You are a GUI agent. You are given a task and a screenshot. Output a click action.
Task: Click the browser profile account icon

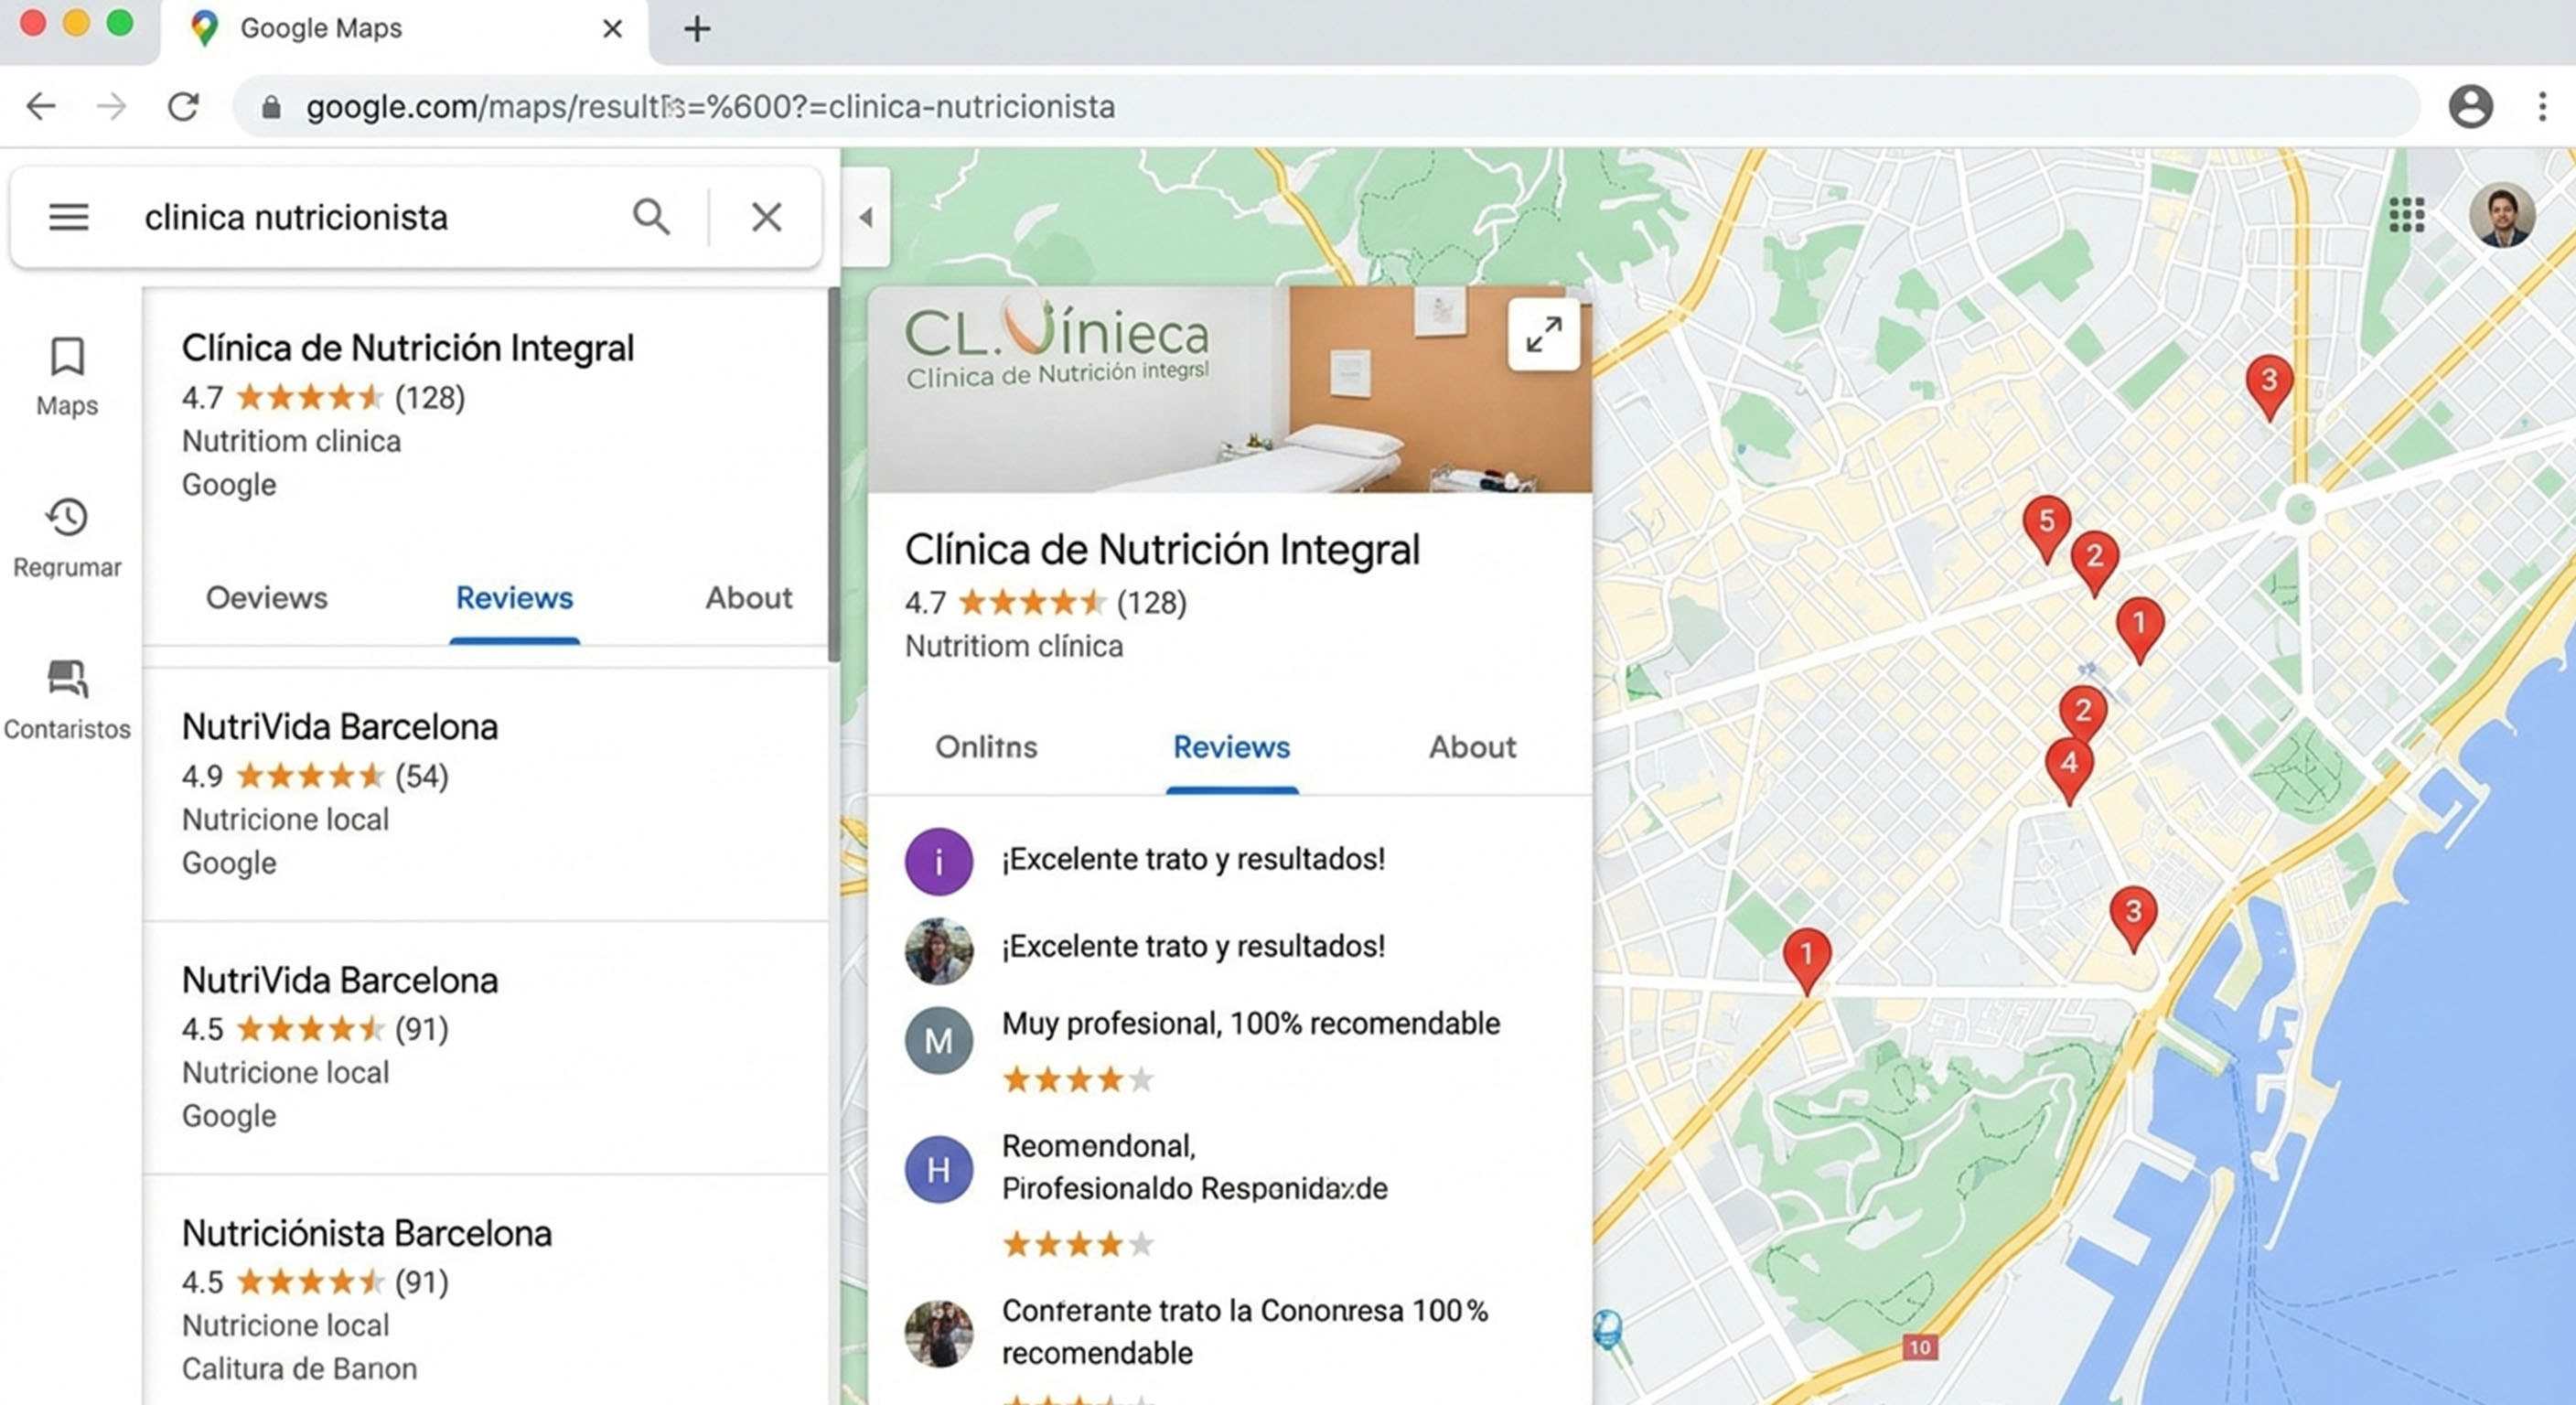point(2470,106)
